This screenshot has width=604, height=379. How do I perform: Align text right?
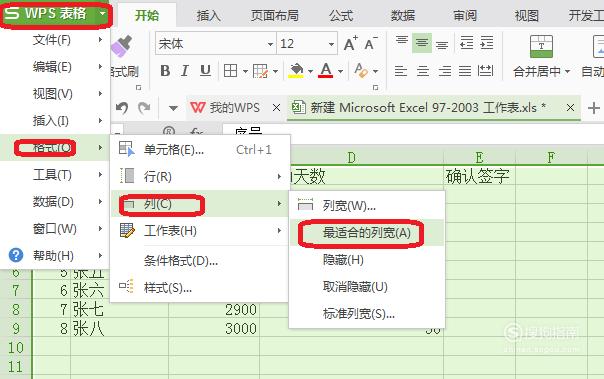pyautogui.click(x=445, y=71)
